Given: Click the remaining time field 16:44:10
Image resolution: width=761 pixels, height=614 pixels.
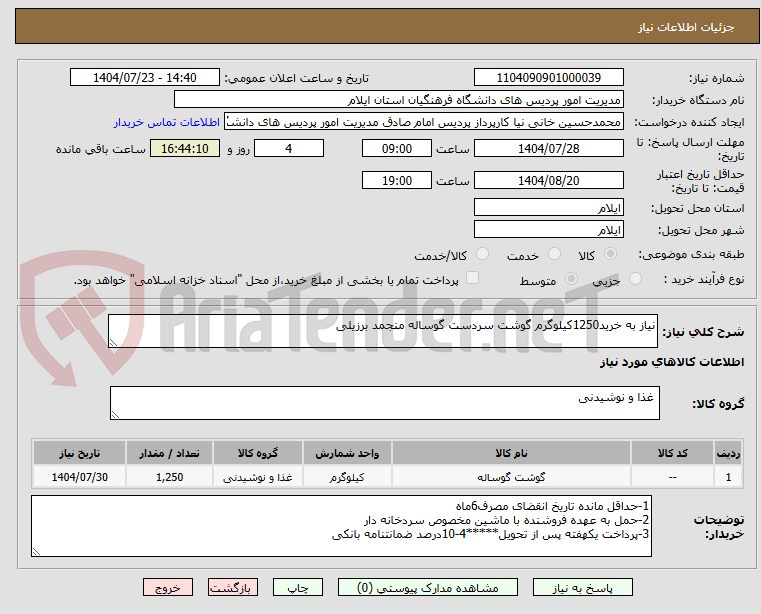Looking at the screenshot, I should tap(185, 149).
